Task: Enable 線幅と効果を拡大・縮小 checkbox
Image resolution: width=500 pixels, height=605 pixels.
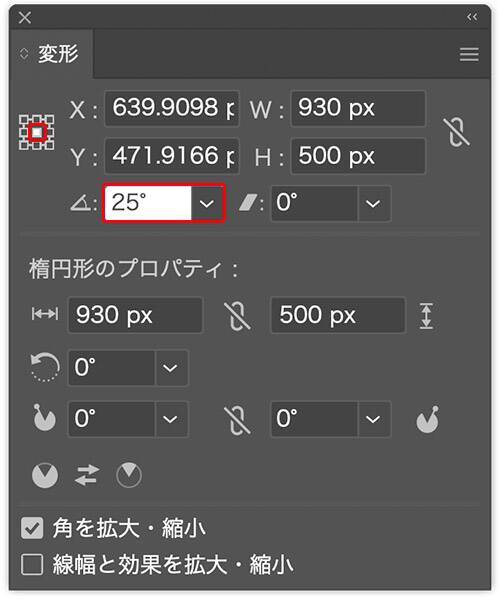Action: [x=32, y=564]
